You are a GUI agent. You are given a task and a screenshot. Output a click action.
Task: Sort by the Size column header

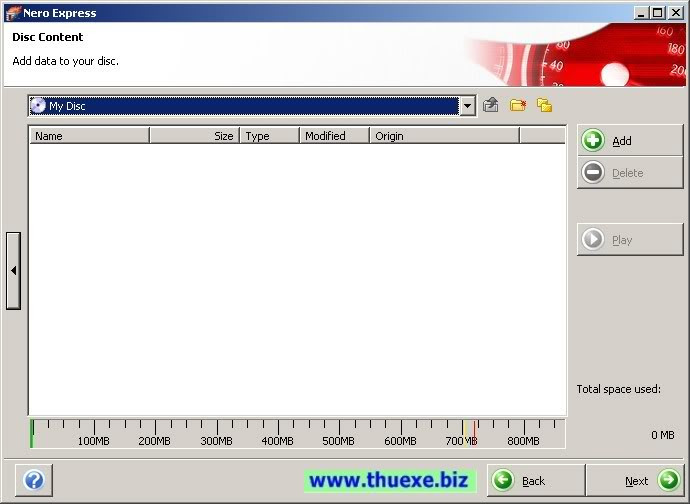[x=195, y=136]
